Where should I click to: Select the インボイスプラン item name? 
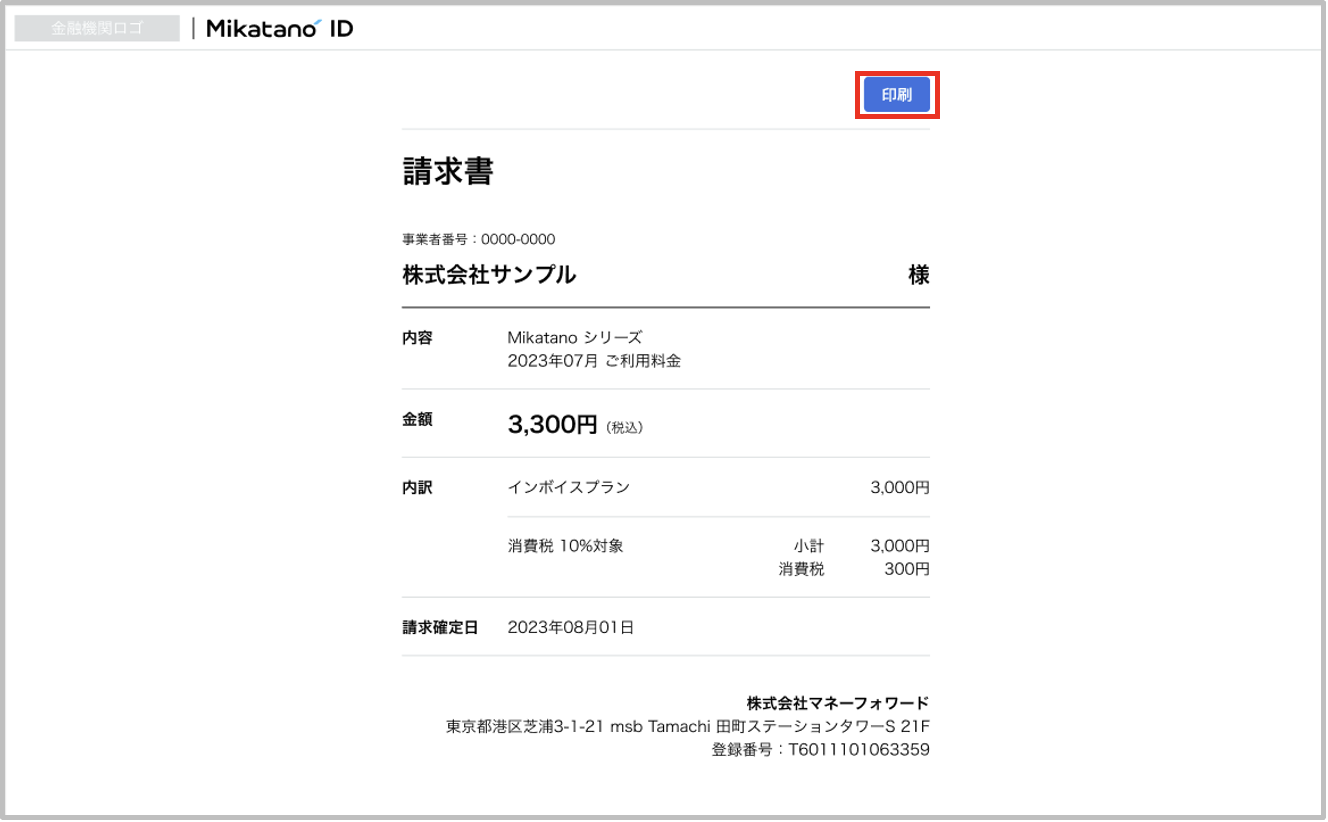click(569, 487)
